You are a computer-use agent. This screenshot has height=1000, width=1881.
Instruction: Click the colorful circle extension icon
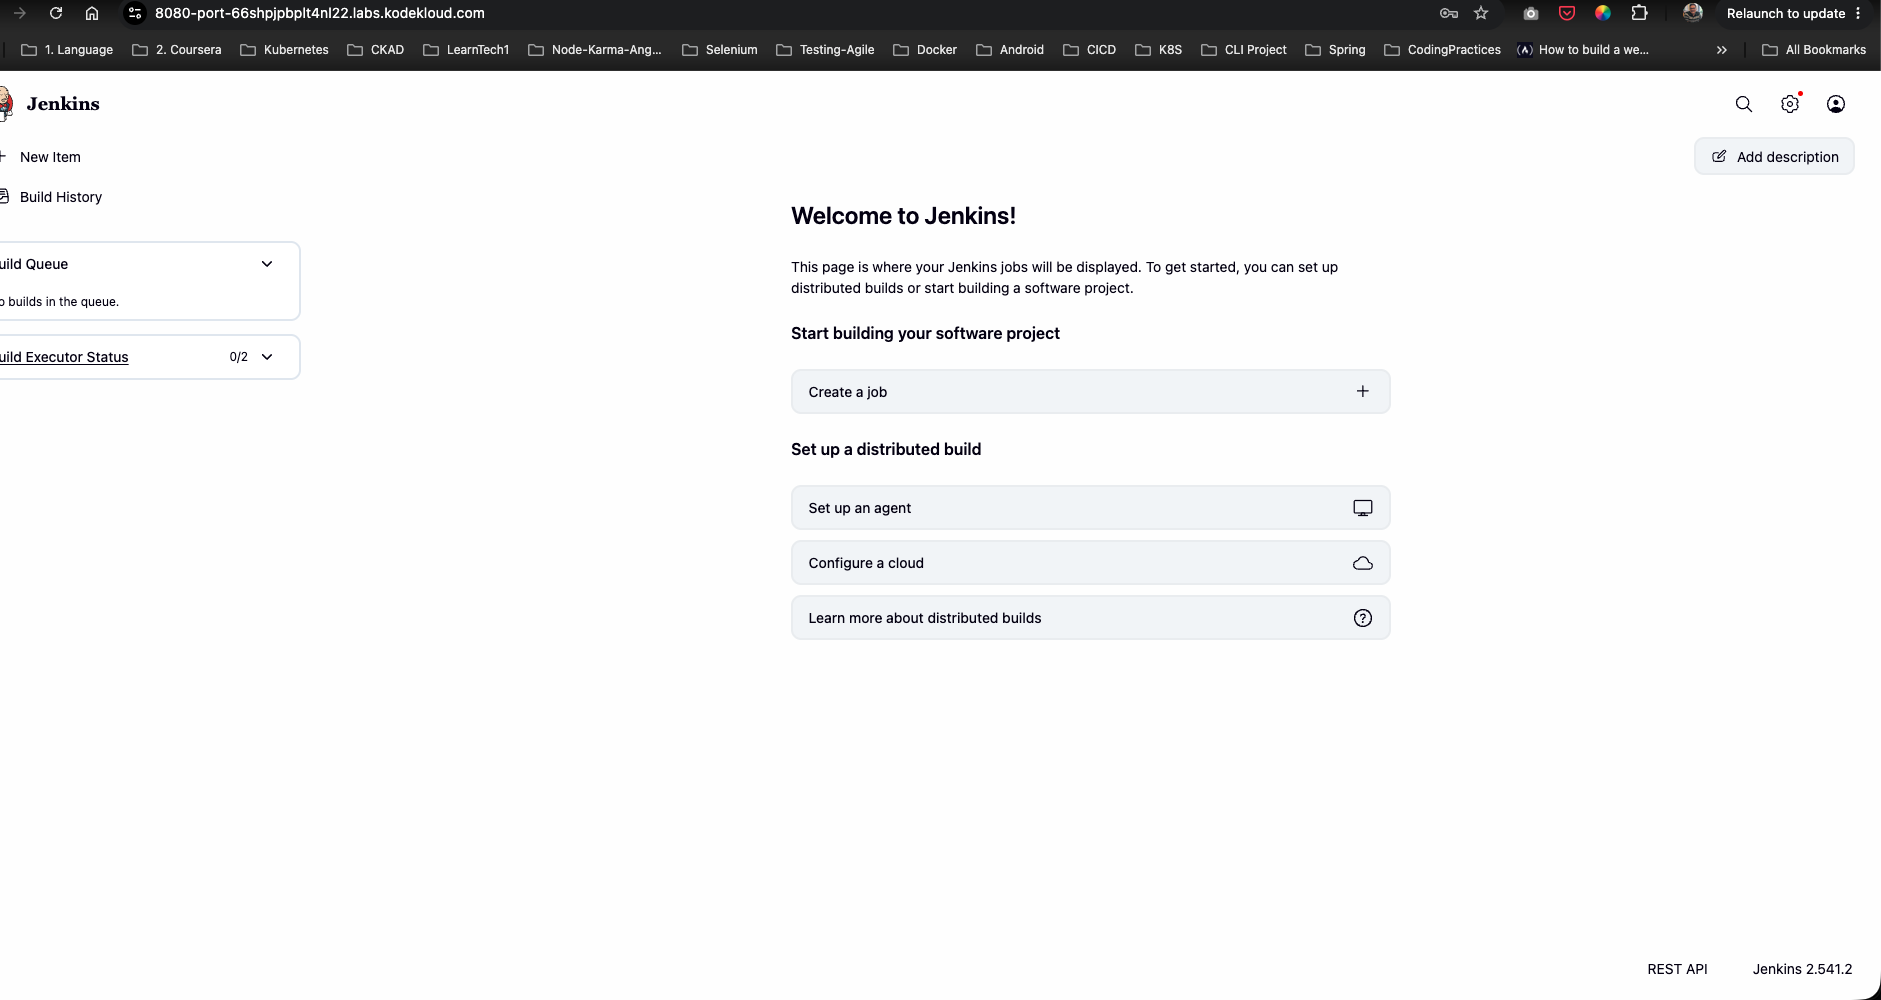coord(1603,13)
